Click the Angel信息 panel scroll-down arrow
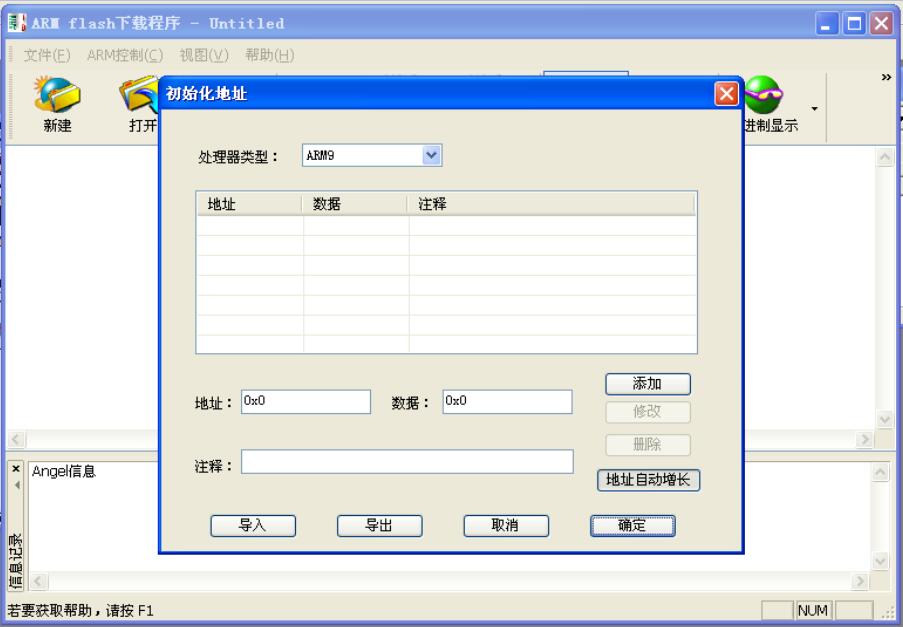The height and width of the screenshot is (627, 903). [881, 561]
